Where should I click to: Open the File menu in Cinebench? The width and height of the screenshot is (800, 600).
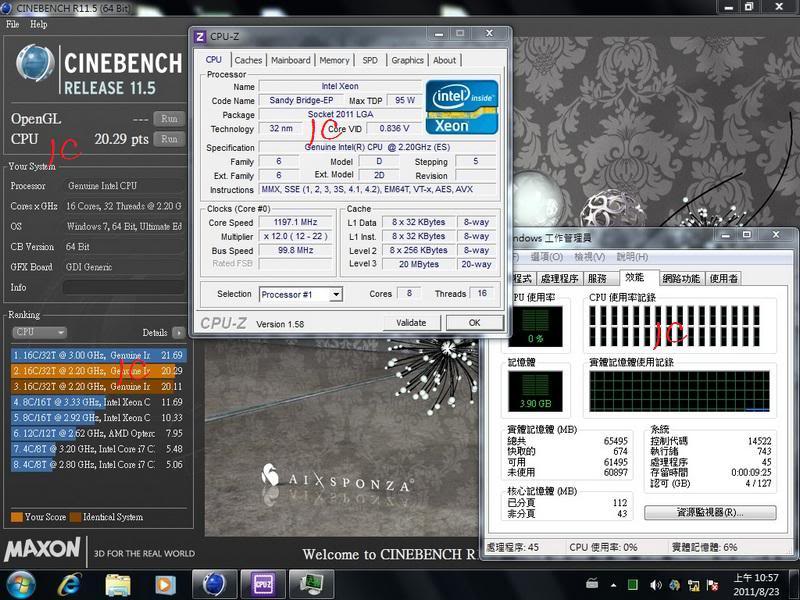(13, 24)
